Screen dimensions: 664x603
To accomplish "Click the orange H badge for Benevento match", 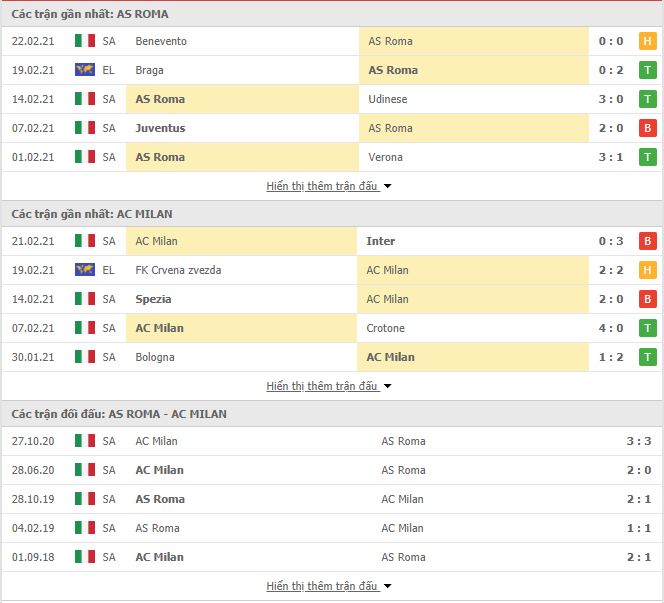I will (x=647, y=41).
